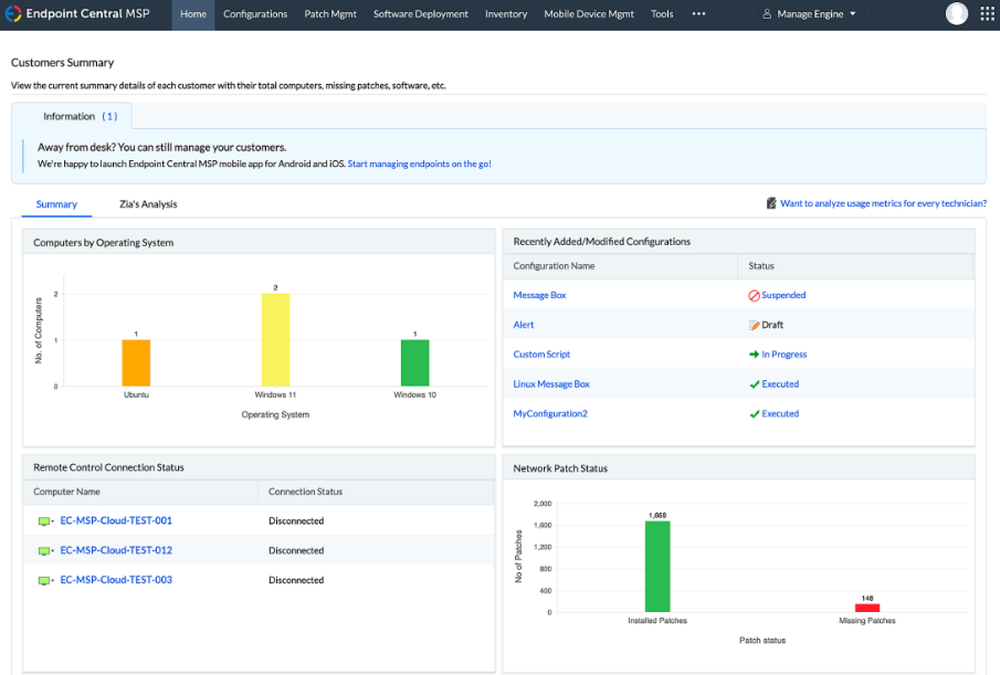Click the Suspended status icon for Message Box
Viewport: 1000px width, 675px height.
pyautogui.click(x=754, y=296)
